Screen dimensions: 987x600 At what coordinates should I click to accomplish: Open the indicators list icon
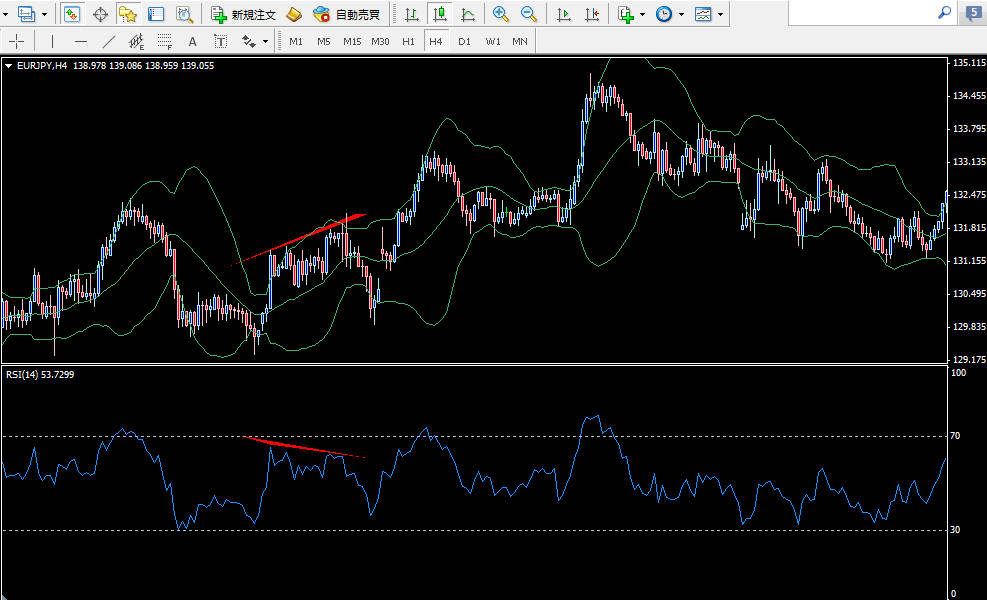click(x=625, y=14)
